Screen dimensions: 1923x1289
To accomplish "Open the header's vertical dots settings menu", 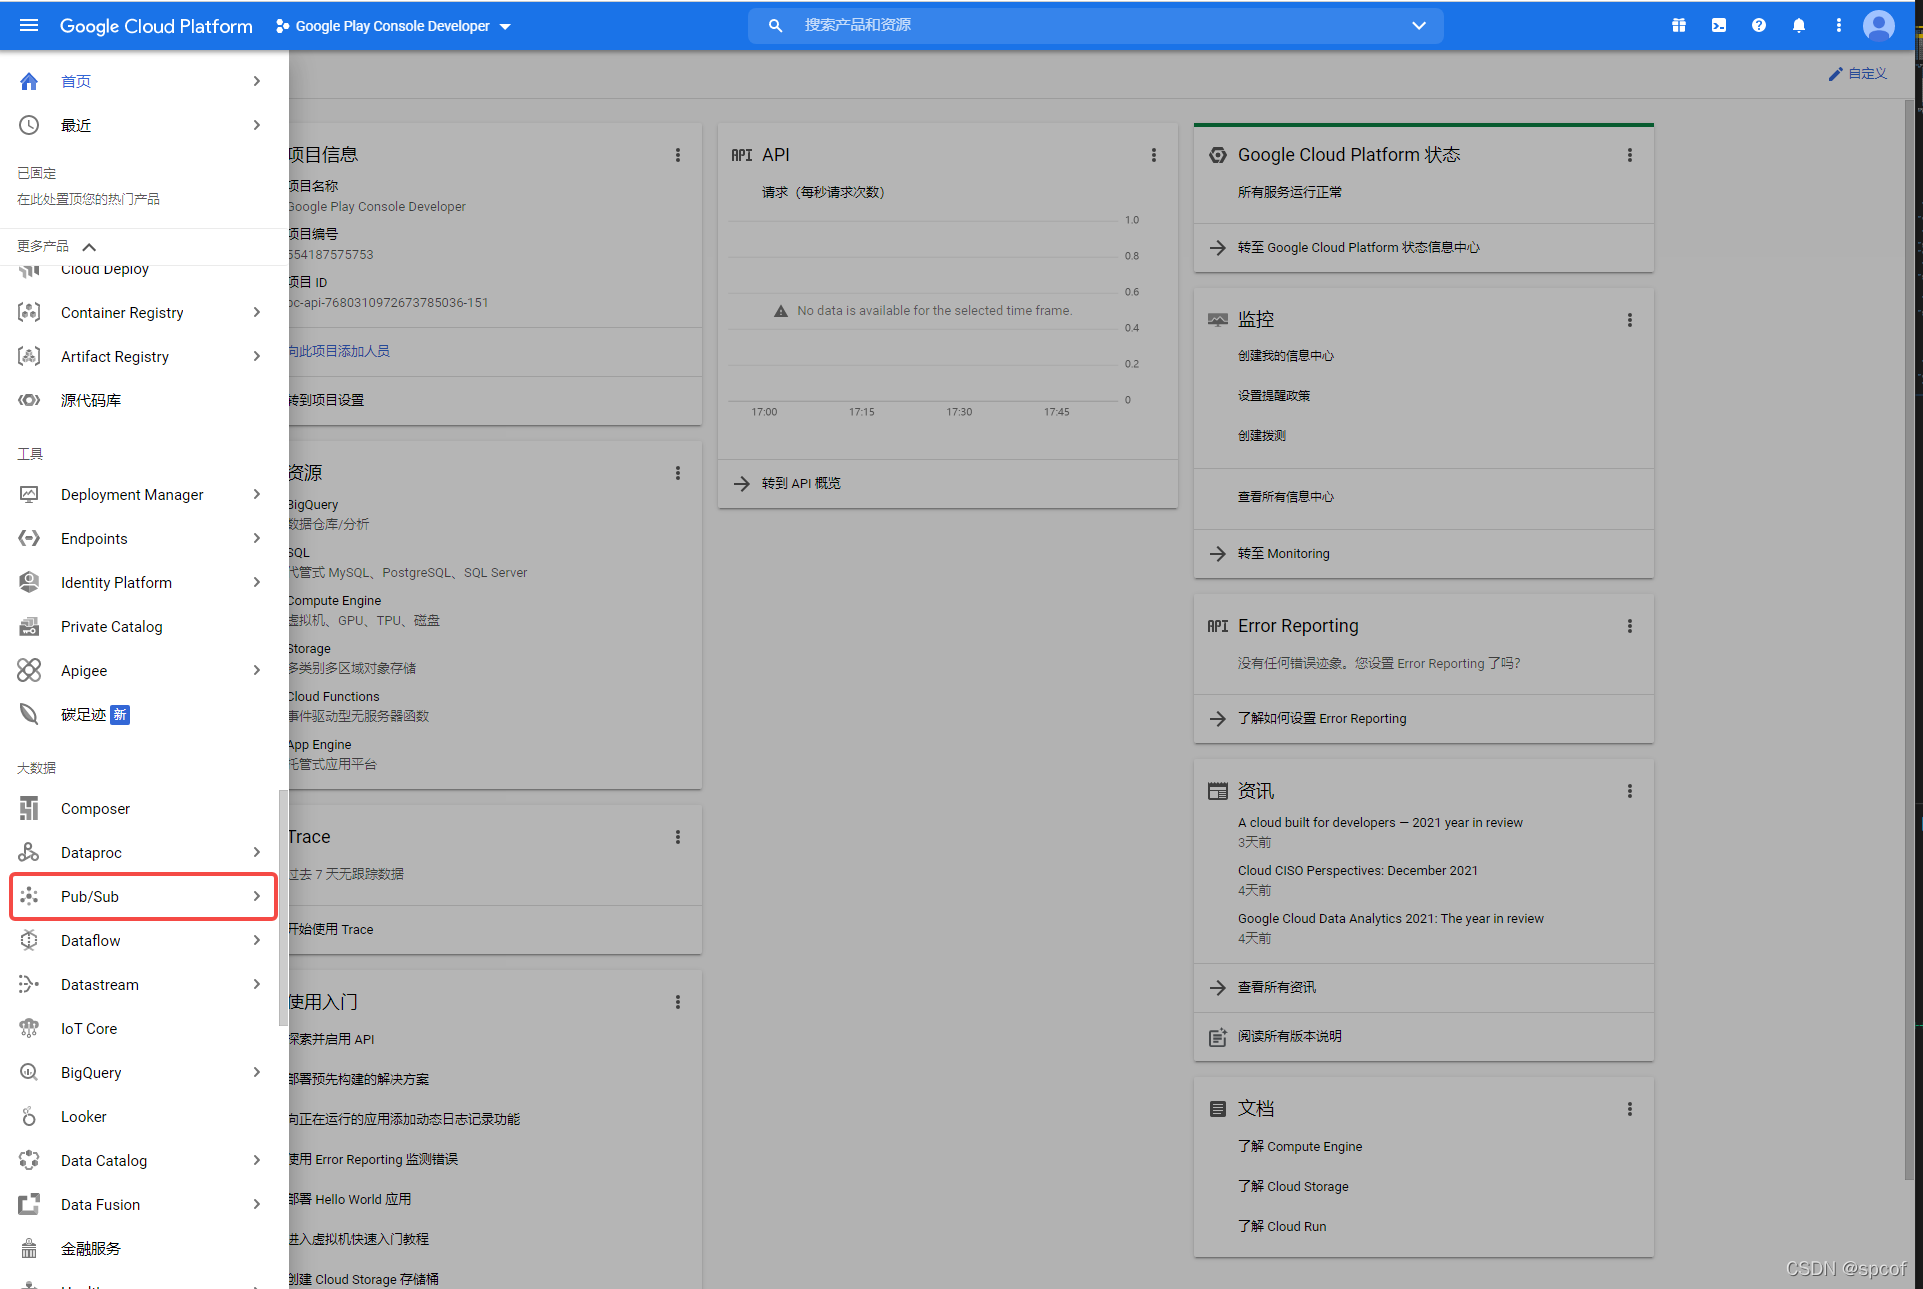I will coord(1838,25).
